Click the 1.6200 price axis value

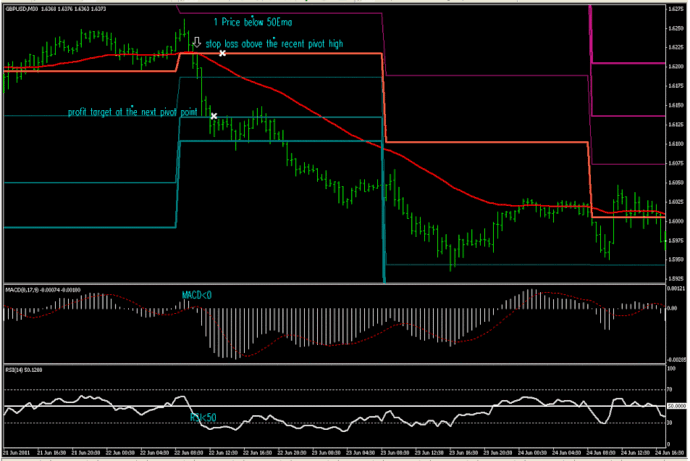click(x=675, y=66)
